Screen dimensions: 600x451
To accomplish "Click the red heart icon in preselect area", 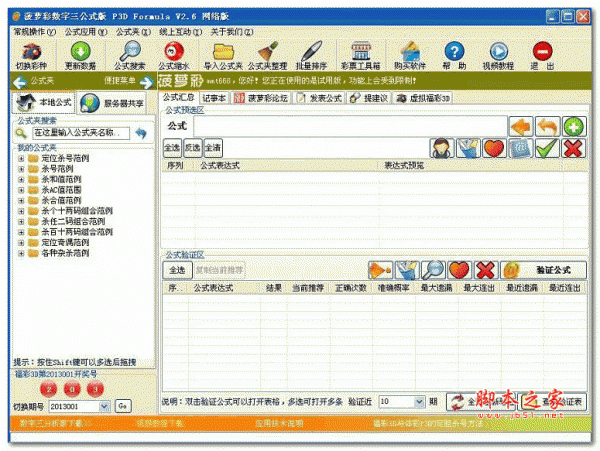I will click(494, 148).
